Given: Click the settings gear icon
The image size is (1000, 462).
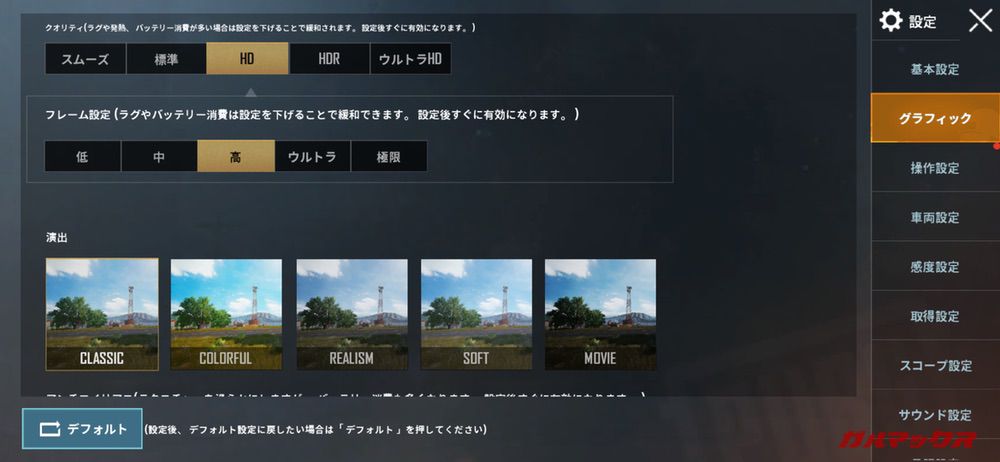Looking at the screenshot, I should [x=890, y=20].
